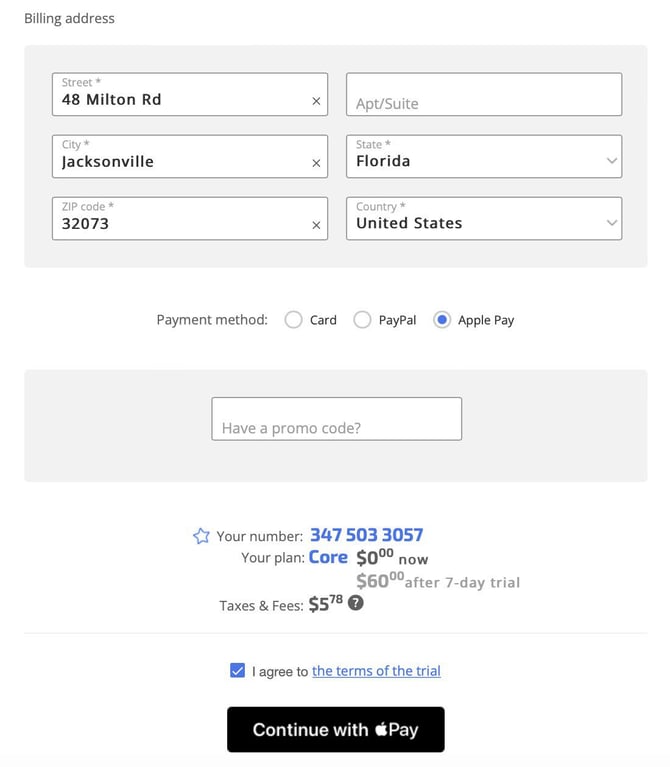Click the Continue with Apple Pay button

point(335,729)
